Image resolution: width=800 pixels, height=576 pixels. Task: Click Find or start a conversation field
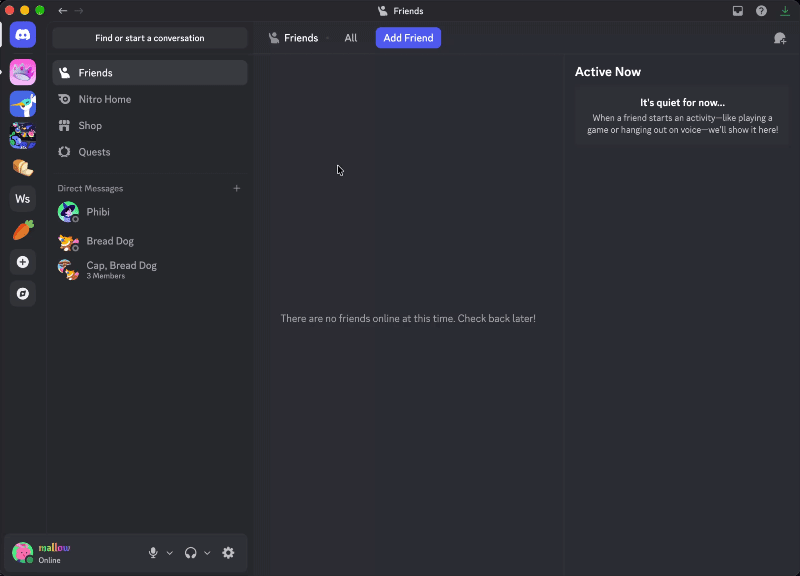[150, 38]
